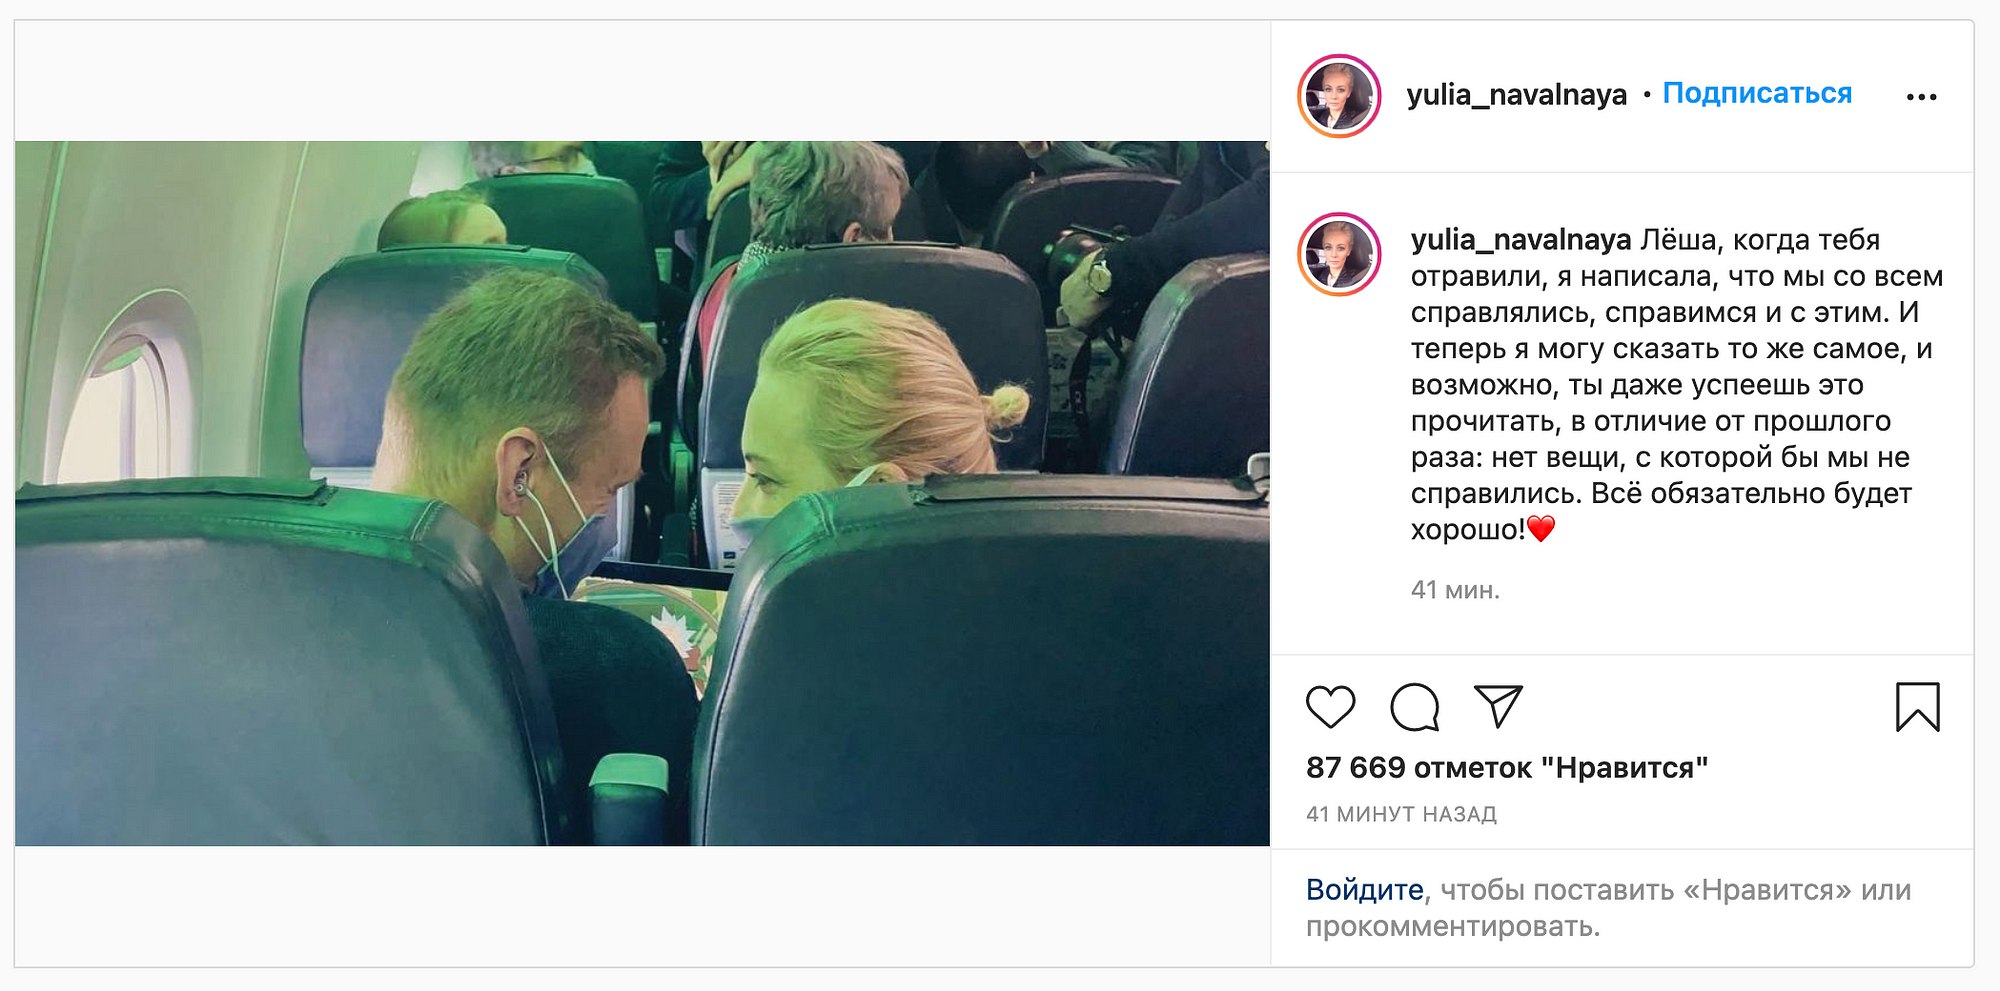This screenshot has width=2000, height=991.
Task: Open comments with the speech bubble icon
Action: 1414,707
